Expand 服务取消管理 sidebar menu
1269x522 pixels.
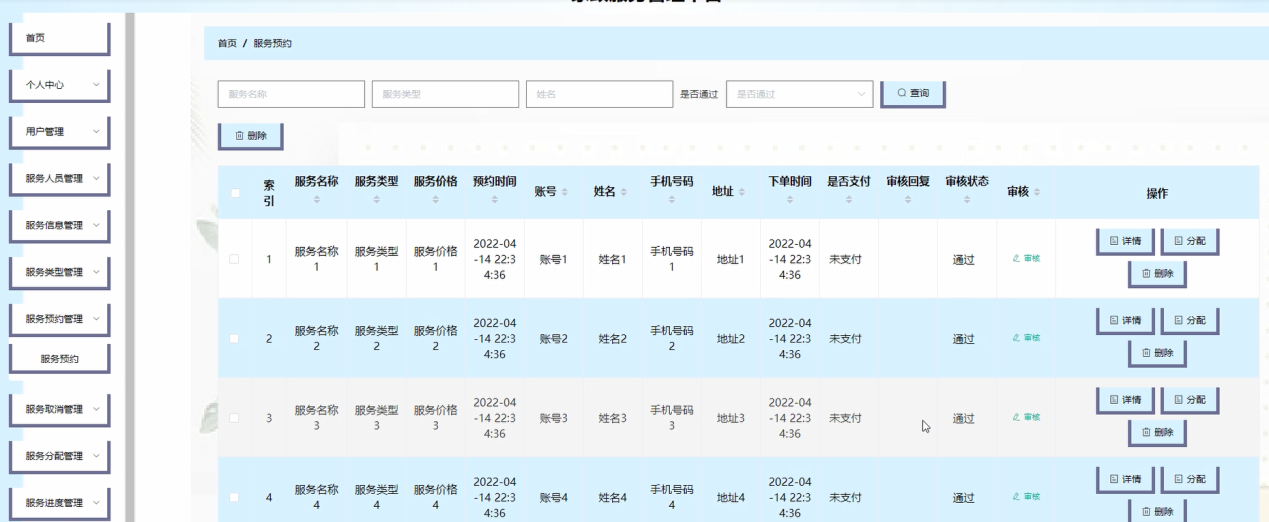pos(58,408)
